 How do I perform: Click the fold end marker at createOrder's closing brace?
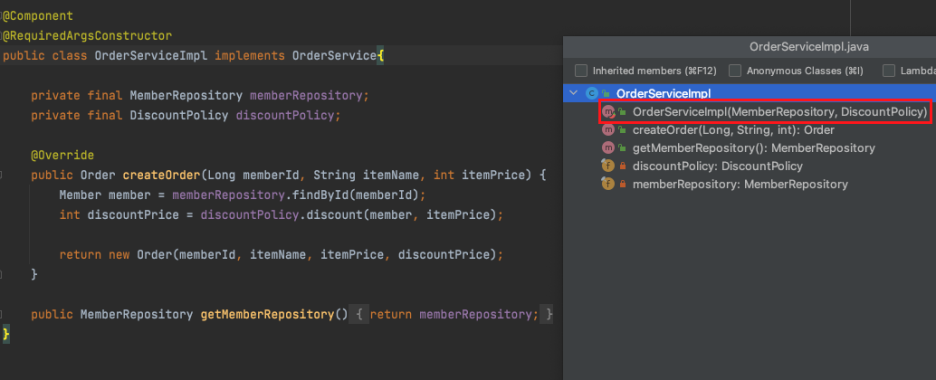pyautogui.click(x=1, y=274)
